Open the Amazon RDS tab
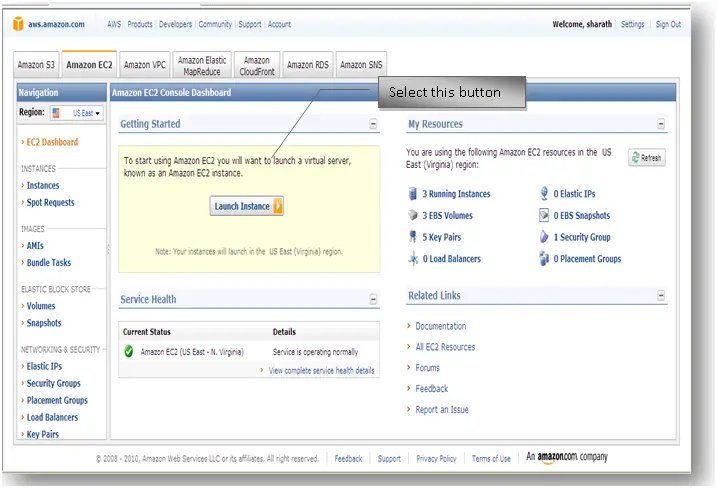The height and width of the screenshot is (488, 717). click(308, 64)
